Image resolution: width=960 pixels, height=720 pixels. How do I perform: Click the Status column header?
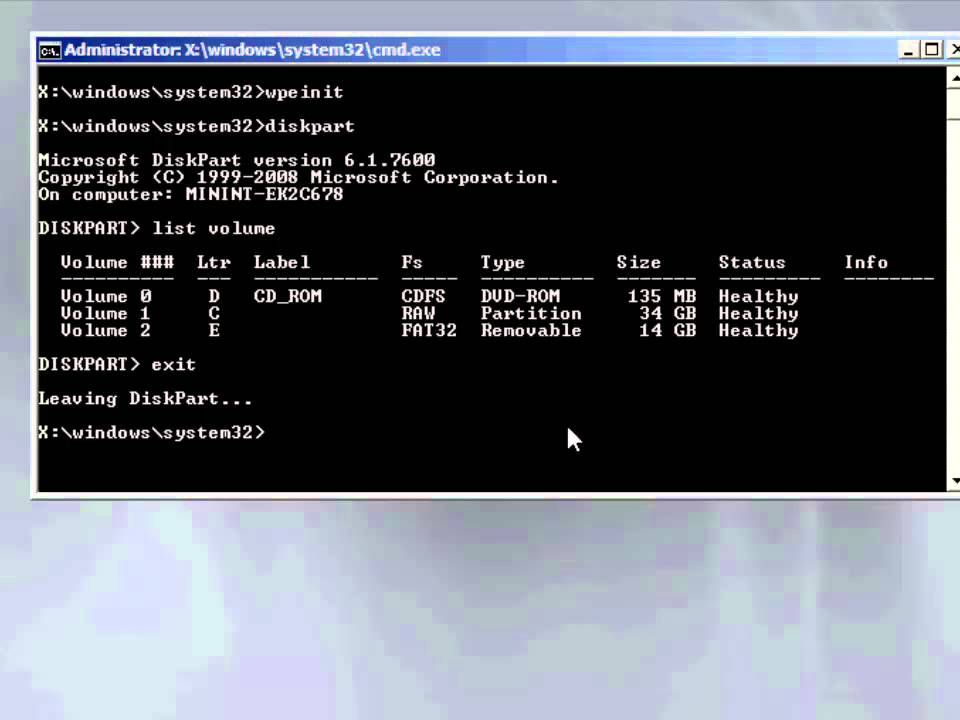click(752, 263)
